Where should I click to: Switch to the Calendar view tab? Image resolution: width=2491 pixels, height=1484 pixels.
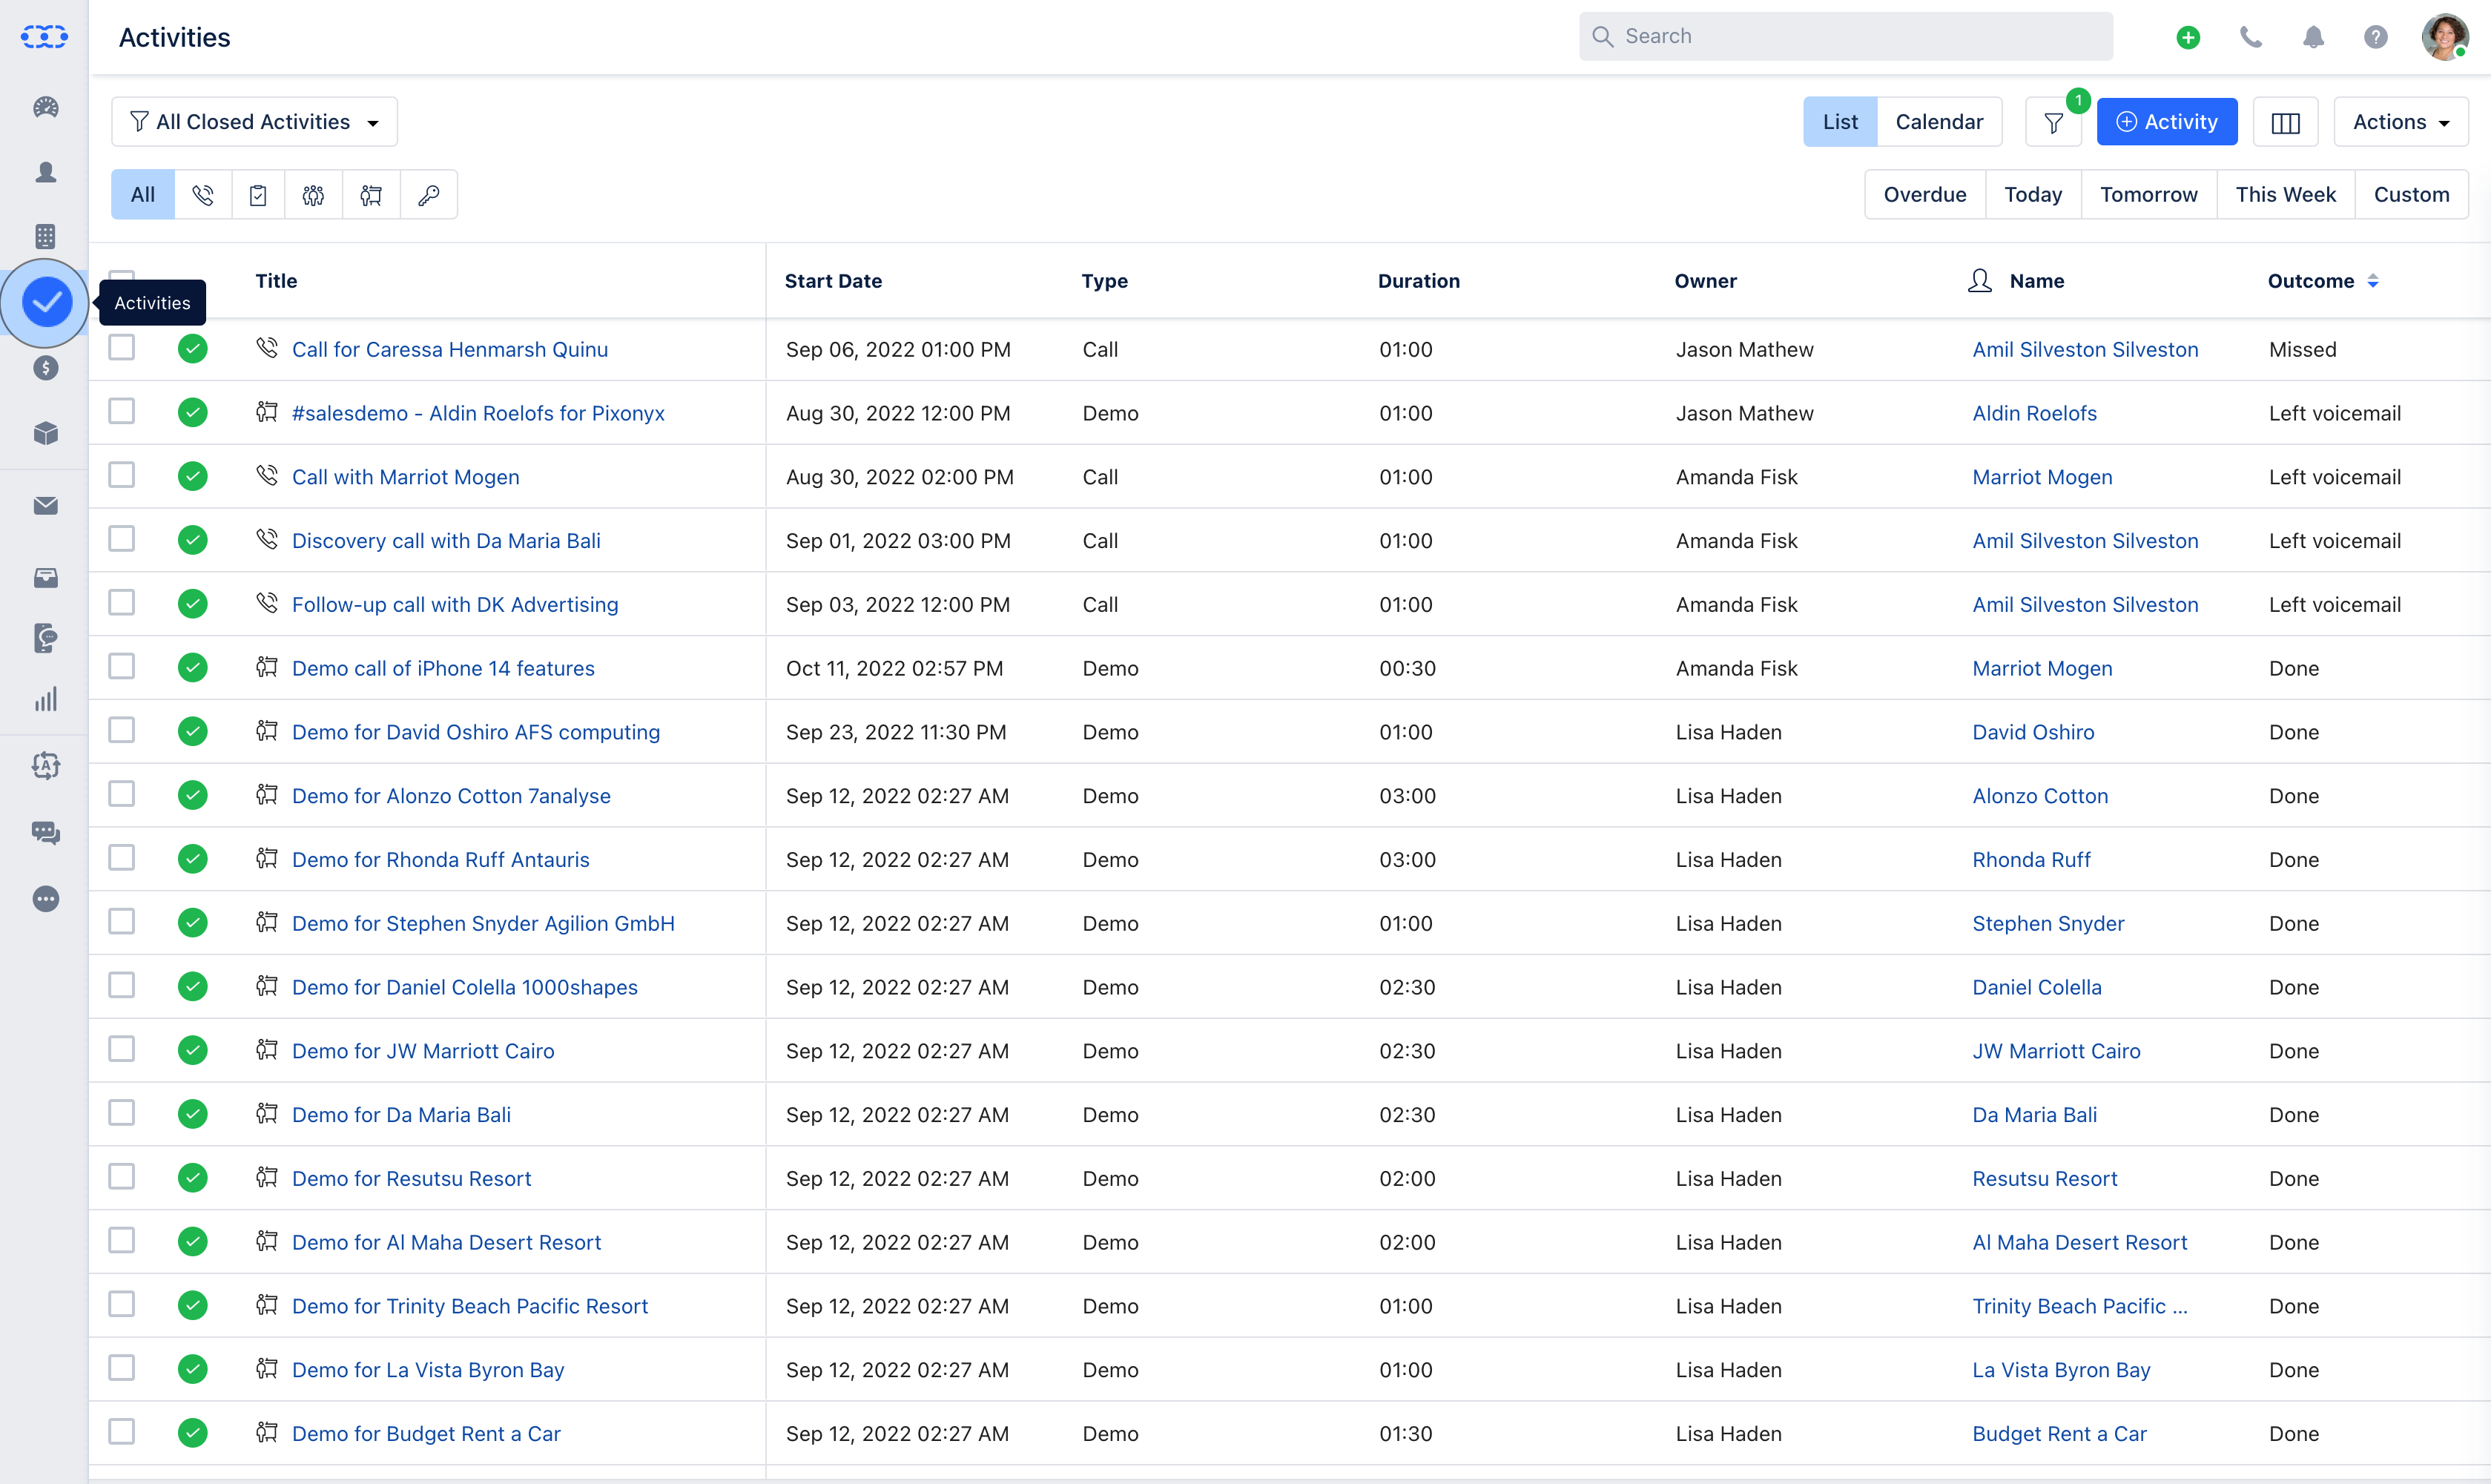[1939, 122]
